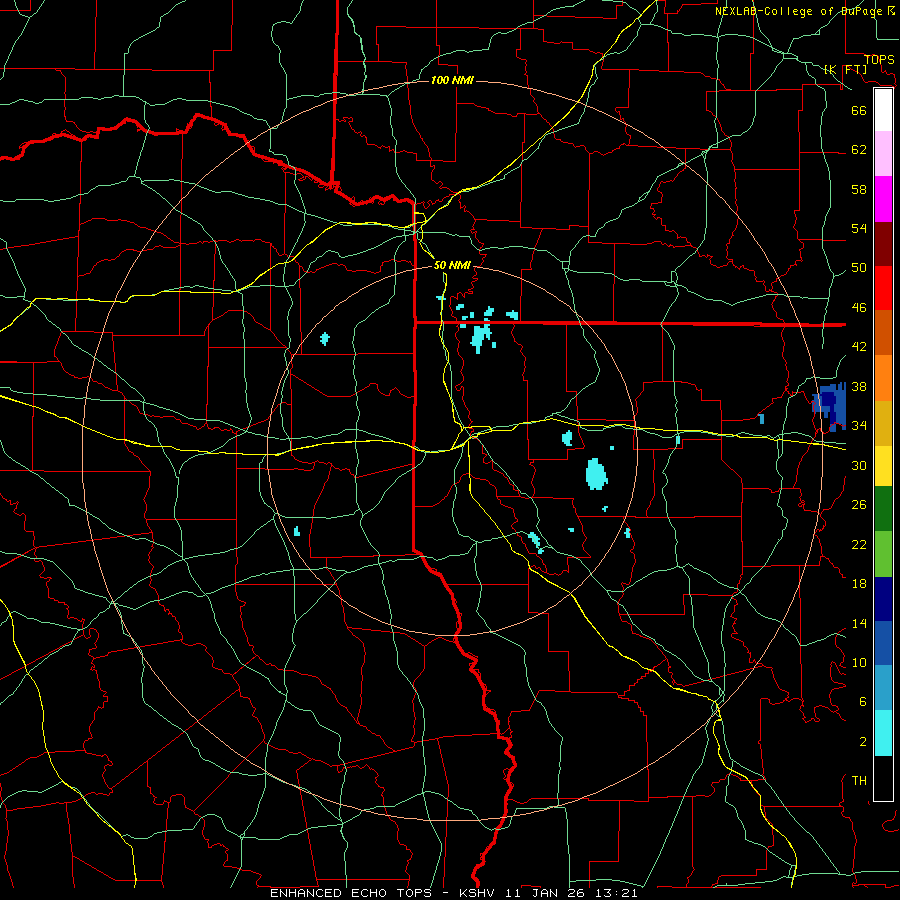Click the 14 value on the legend
This screenshot has height=900, width=900.
pyautogui.click(x=859, y=623)
